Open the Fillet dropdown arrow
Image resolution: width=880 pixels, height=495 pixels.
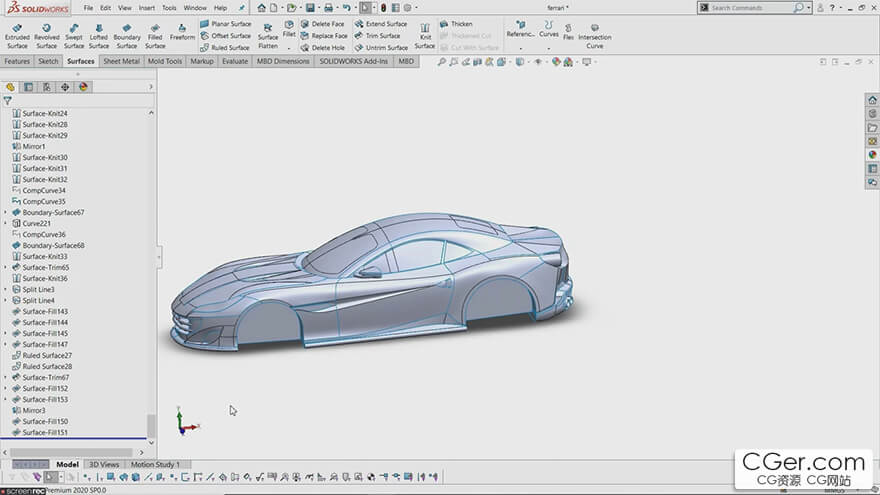pyautogui.click(x=289, y=48)
